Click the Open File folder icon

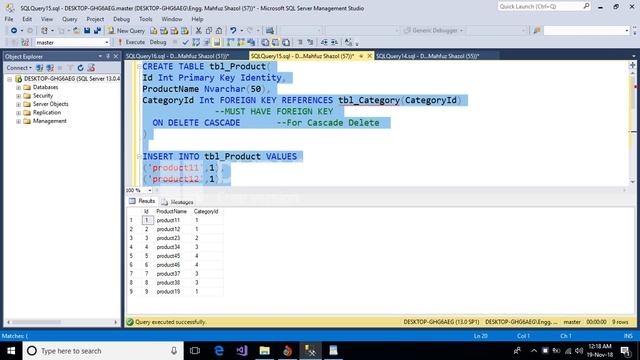pyautogui.click(x=76, y=31)
